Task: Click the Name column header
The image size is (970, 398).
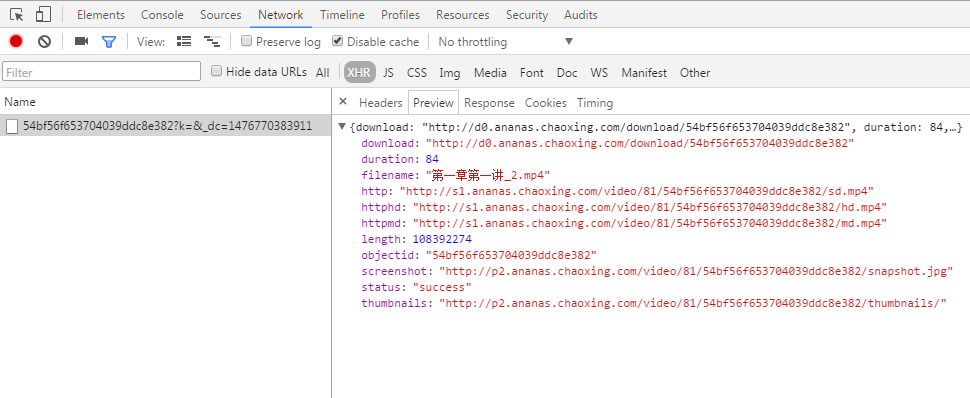Action: coord(165,102)
